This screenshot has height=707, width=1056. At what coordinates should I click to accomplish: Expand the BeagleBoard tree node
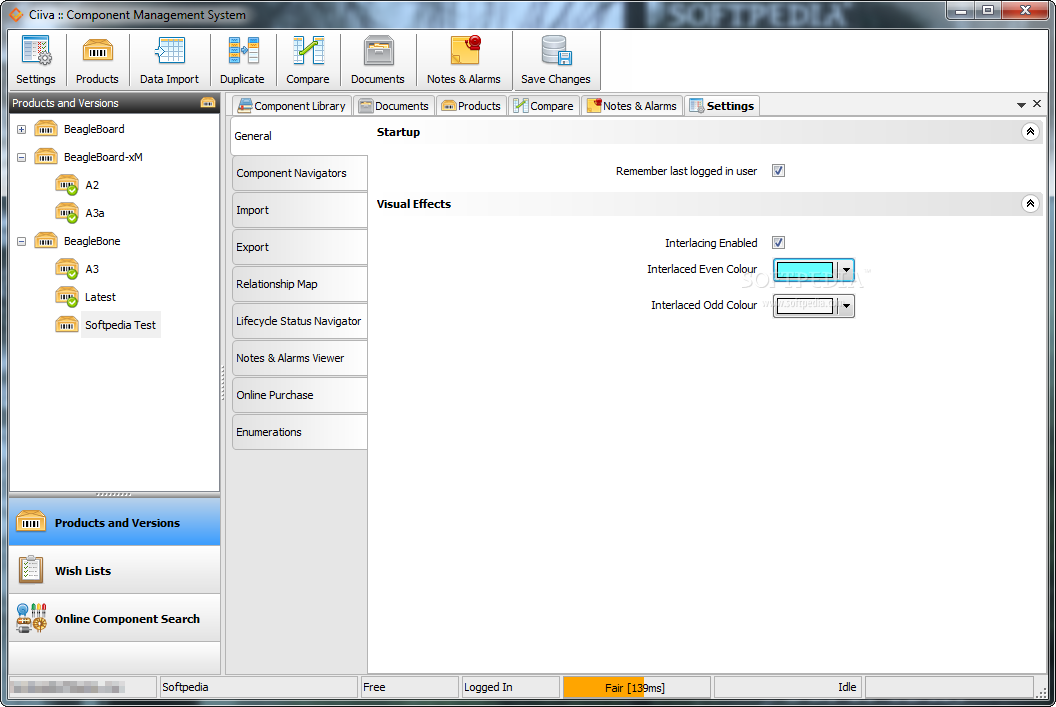[x=22, y=129]
